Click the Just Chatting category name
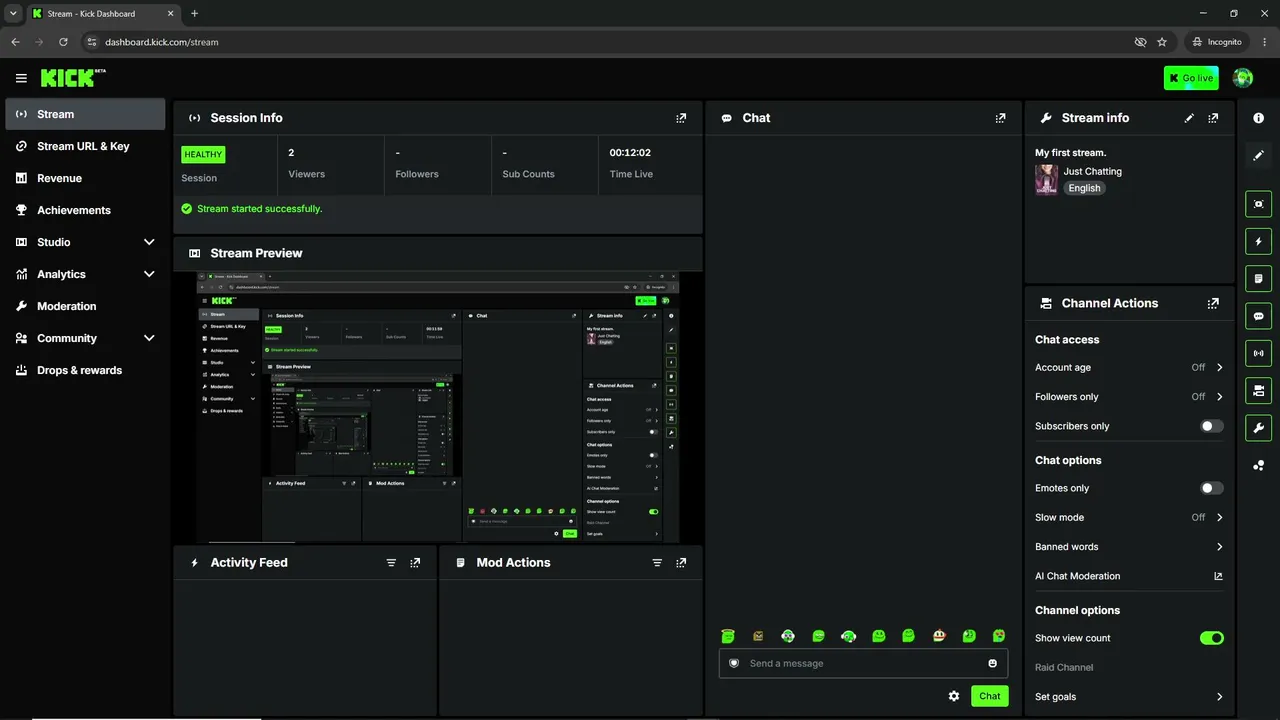The width and height of the screenshot is (1280, 720). click(1092, 172)
